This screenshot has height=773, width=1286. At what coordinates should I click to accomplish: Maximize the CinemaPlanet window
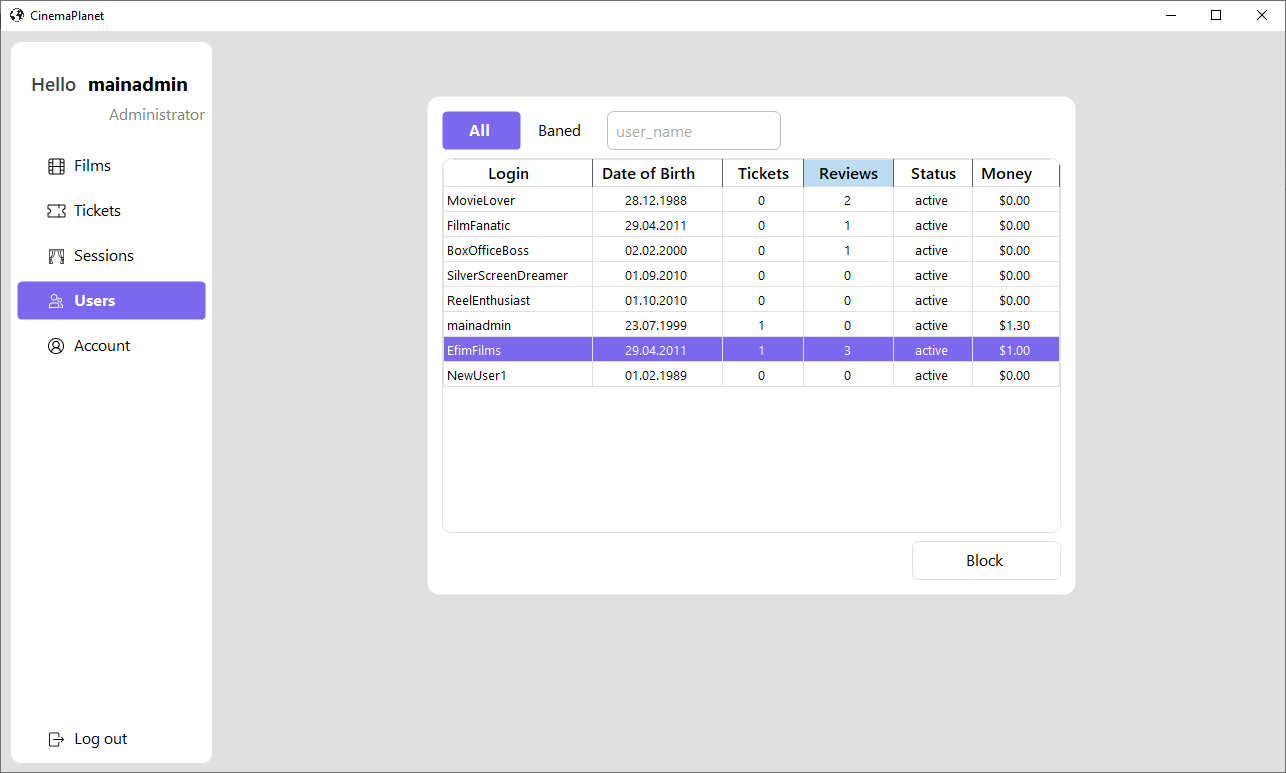pyautogui.click(x=1216, y=15)
